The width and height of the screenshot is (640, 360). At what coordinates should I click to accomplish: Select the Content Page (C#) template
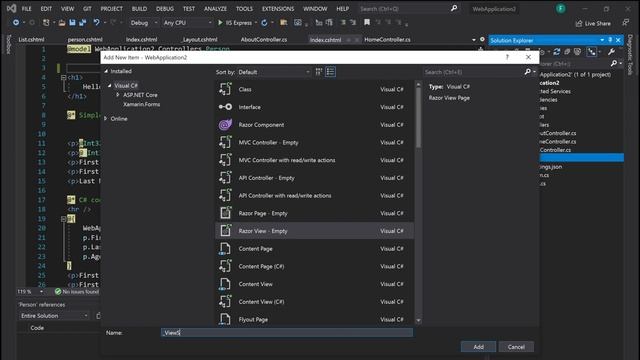pos(314,267)
